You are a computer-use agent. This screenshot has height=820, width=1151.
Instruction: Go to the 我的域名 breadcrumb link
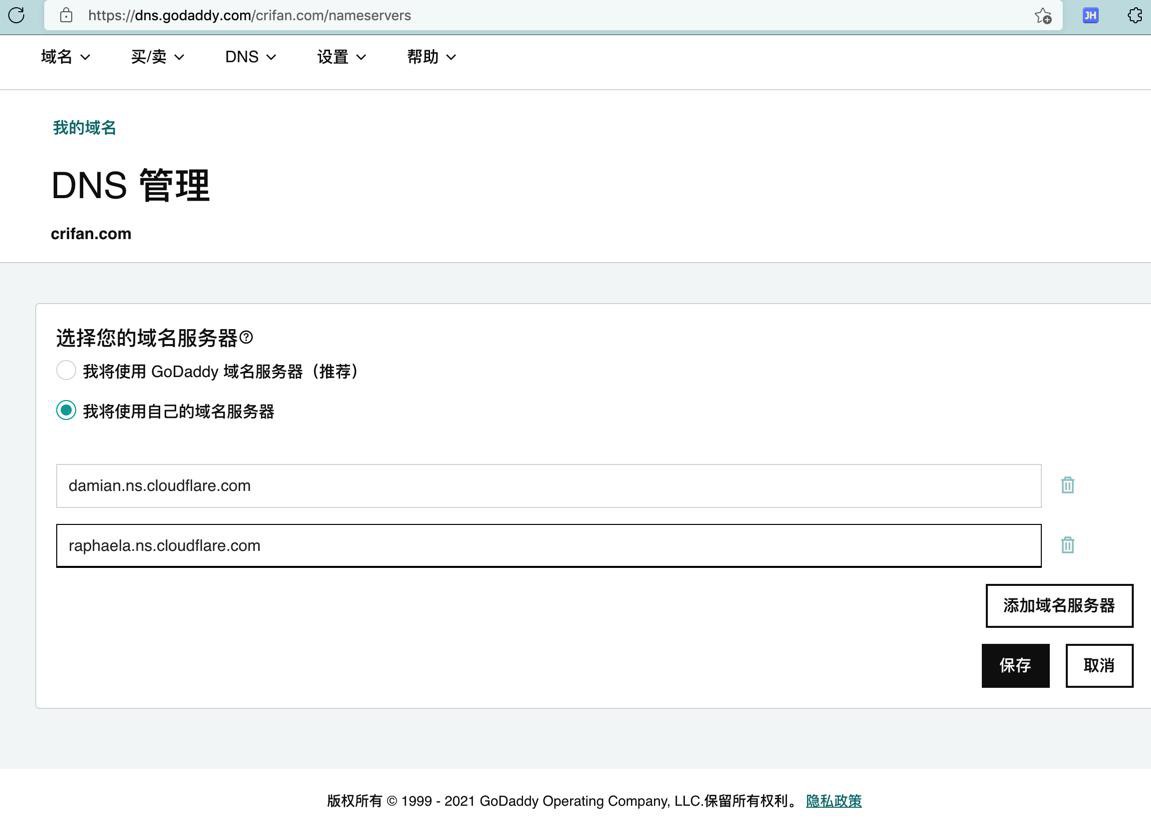pyautogui.click(x=84, y=128)
